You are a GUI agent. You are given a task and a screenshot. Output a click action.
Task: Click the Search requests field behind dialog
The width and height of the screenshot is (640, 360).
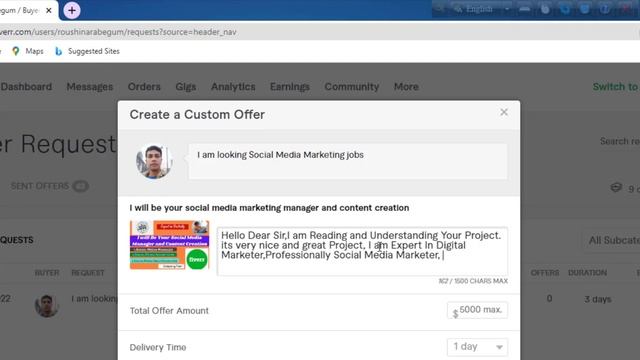tap(620, 141)
